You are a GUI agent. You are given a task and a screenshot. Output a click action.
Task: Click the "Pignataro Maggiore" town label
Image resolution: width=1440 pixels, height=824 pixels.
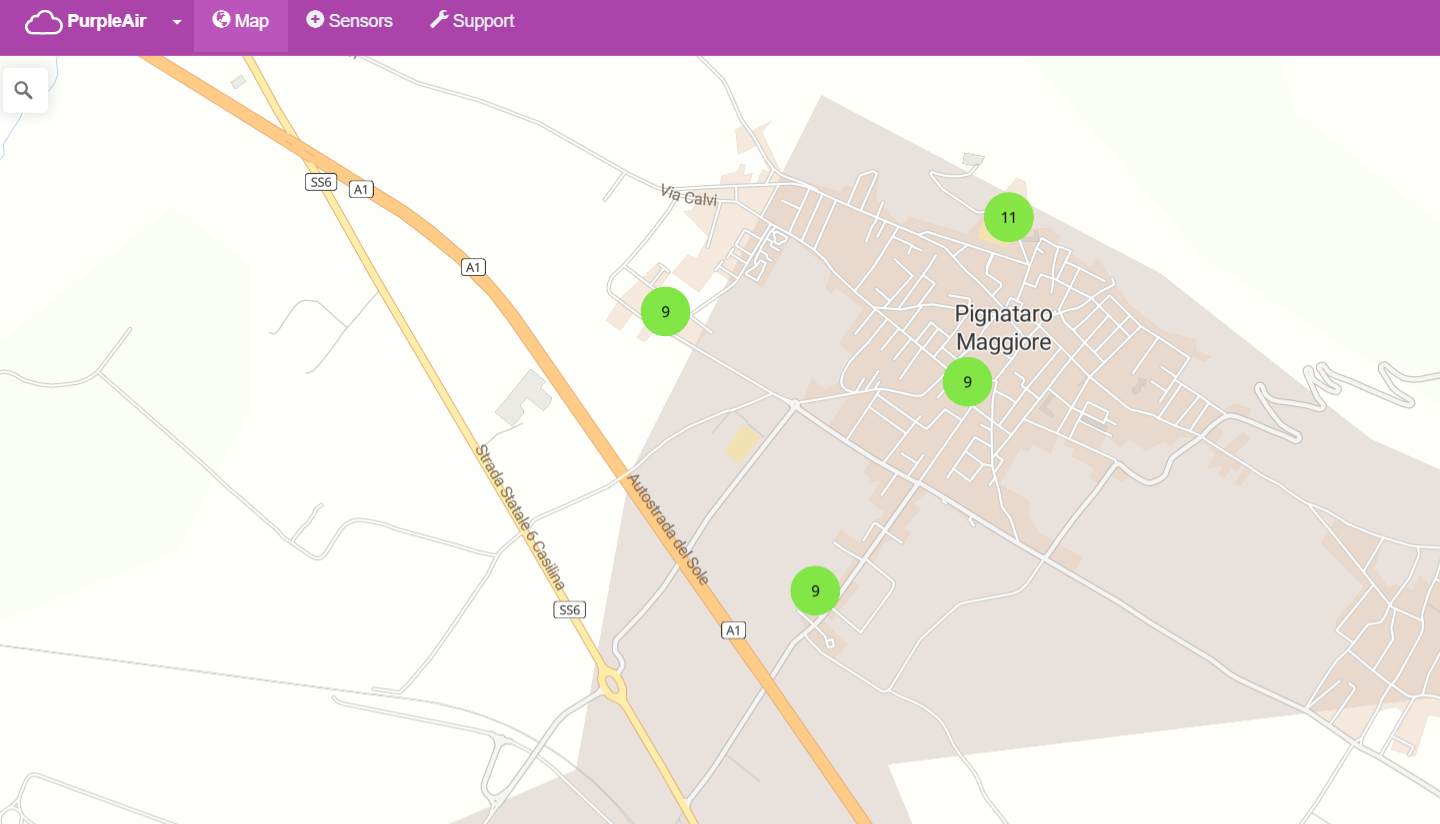[1003, 328]
